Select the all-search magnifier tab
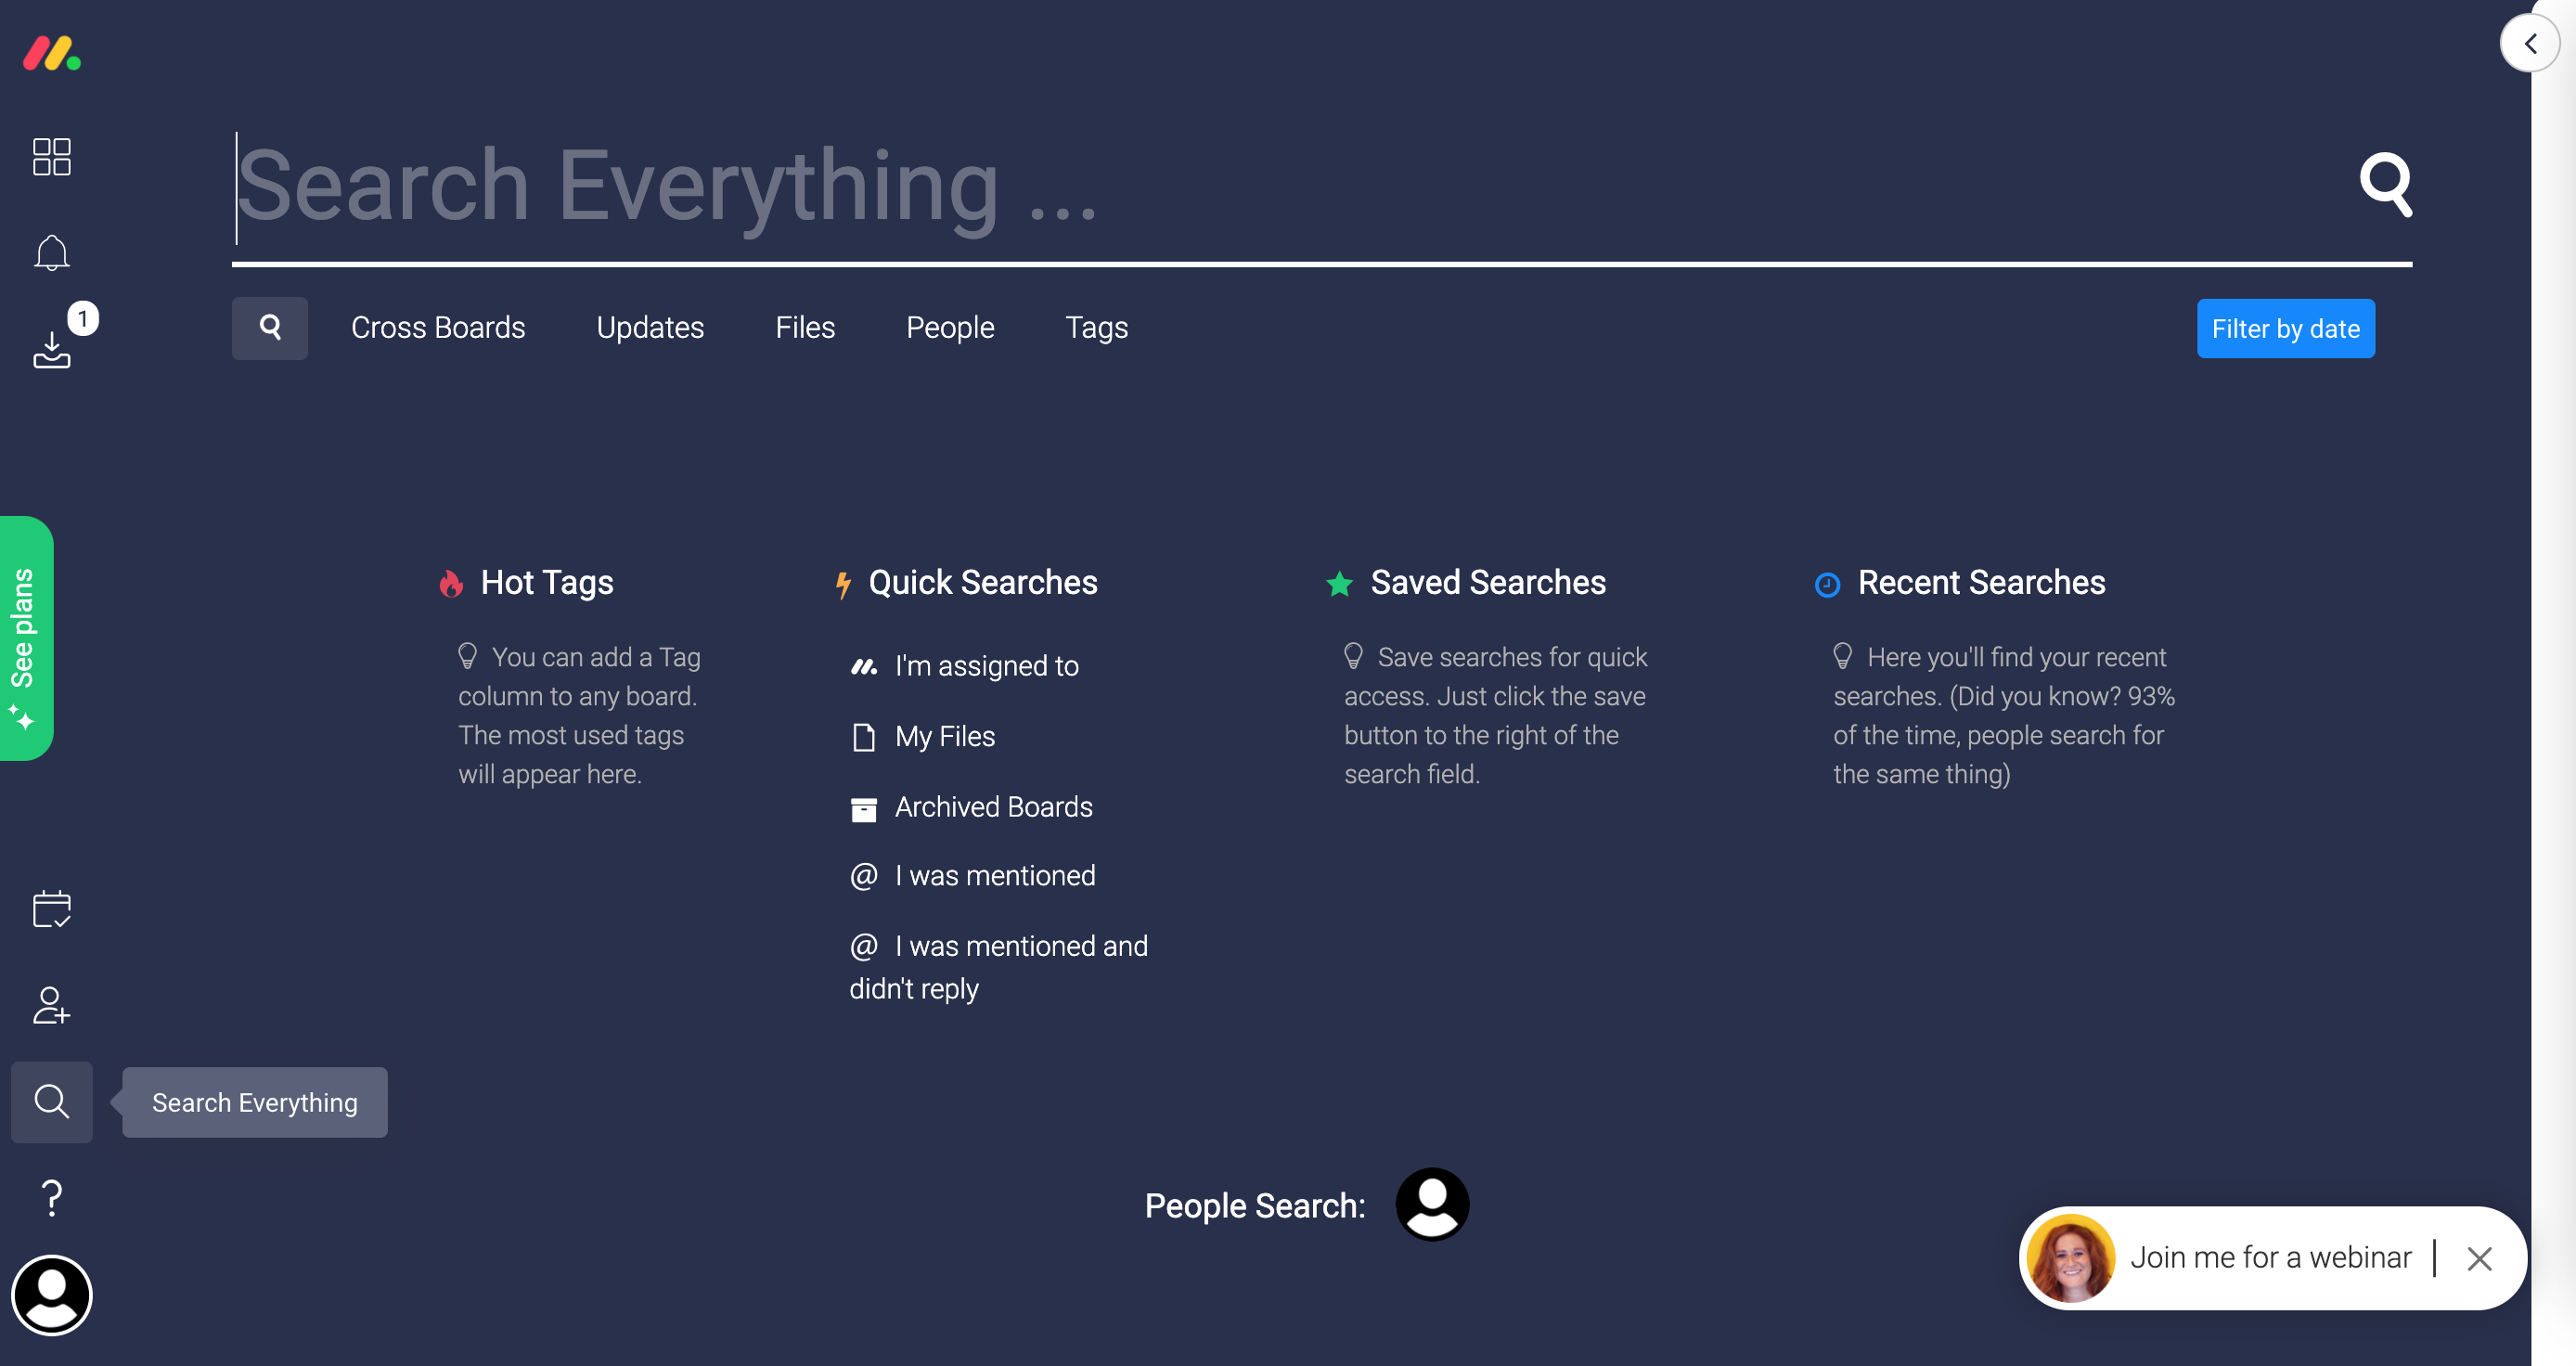This screenshot has height=1366, width=2576. 269,328
